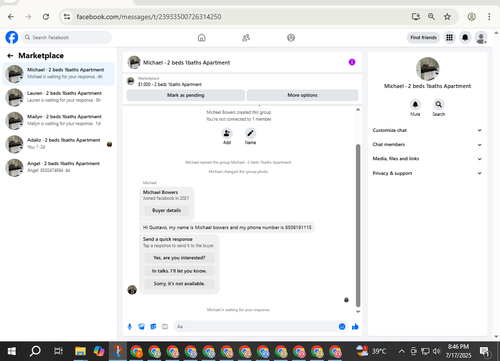Screen dimensions: 500x361
Task: Open the emoji picker icon
Action: (342, 327)
